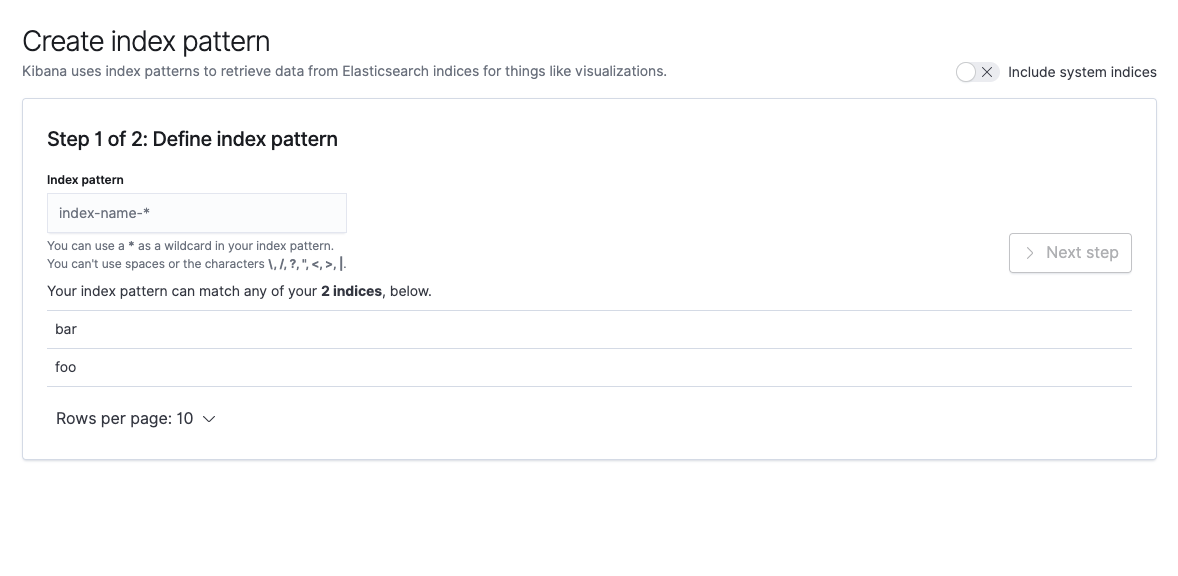This screenshot has width=1178, height=576.
Task: Click the X icon inside the switch
Action: pyautogui.click(x=987, y=72)
